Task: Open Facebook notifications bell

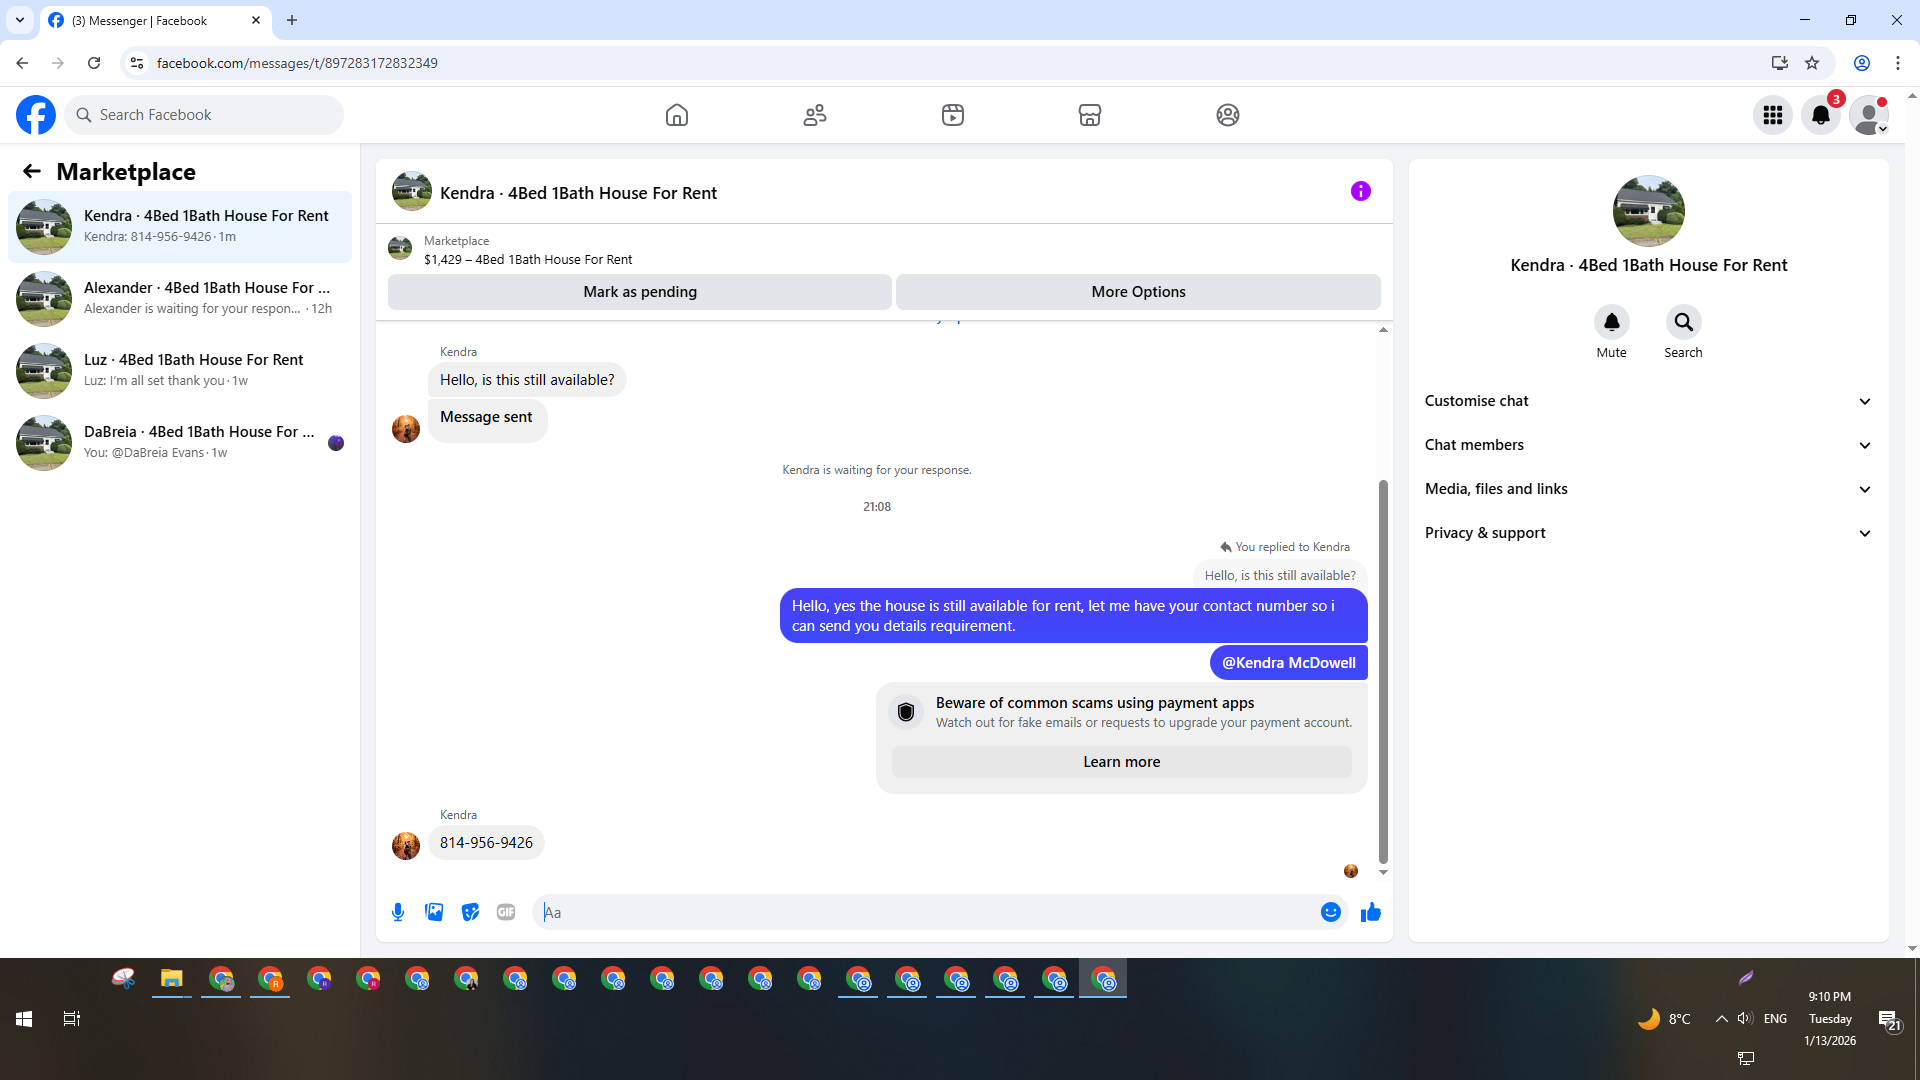Action: coord(1820,115)
